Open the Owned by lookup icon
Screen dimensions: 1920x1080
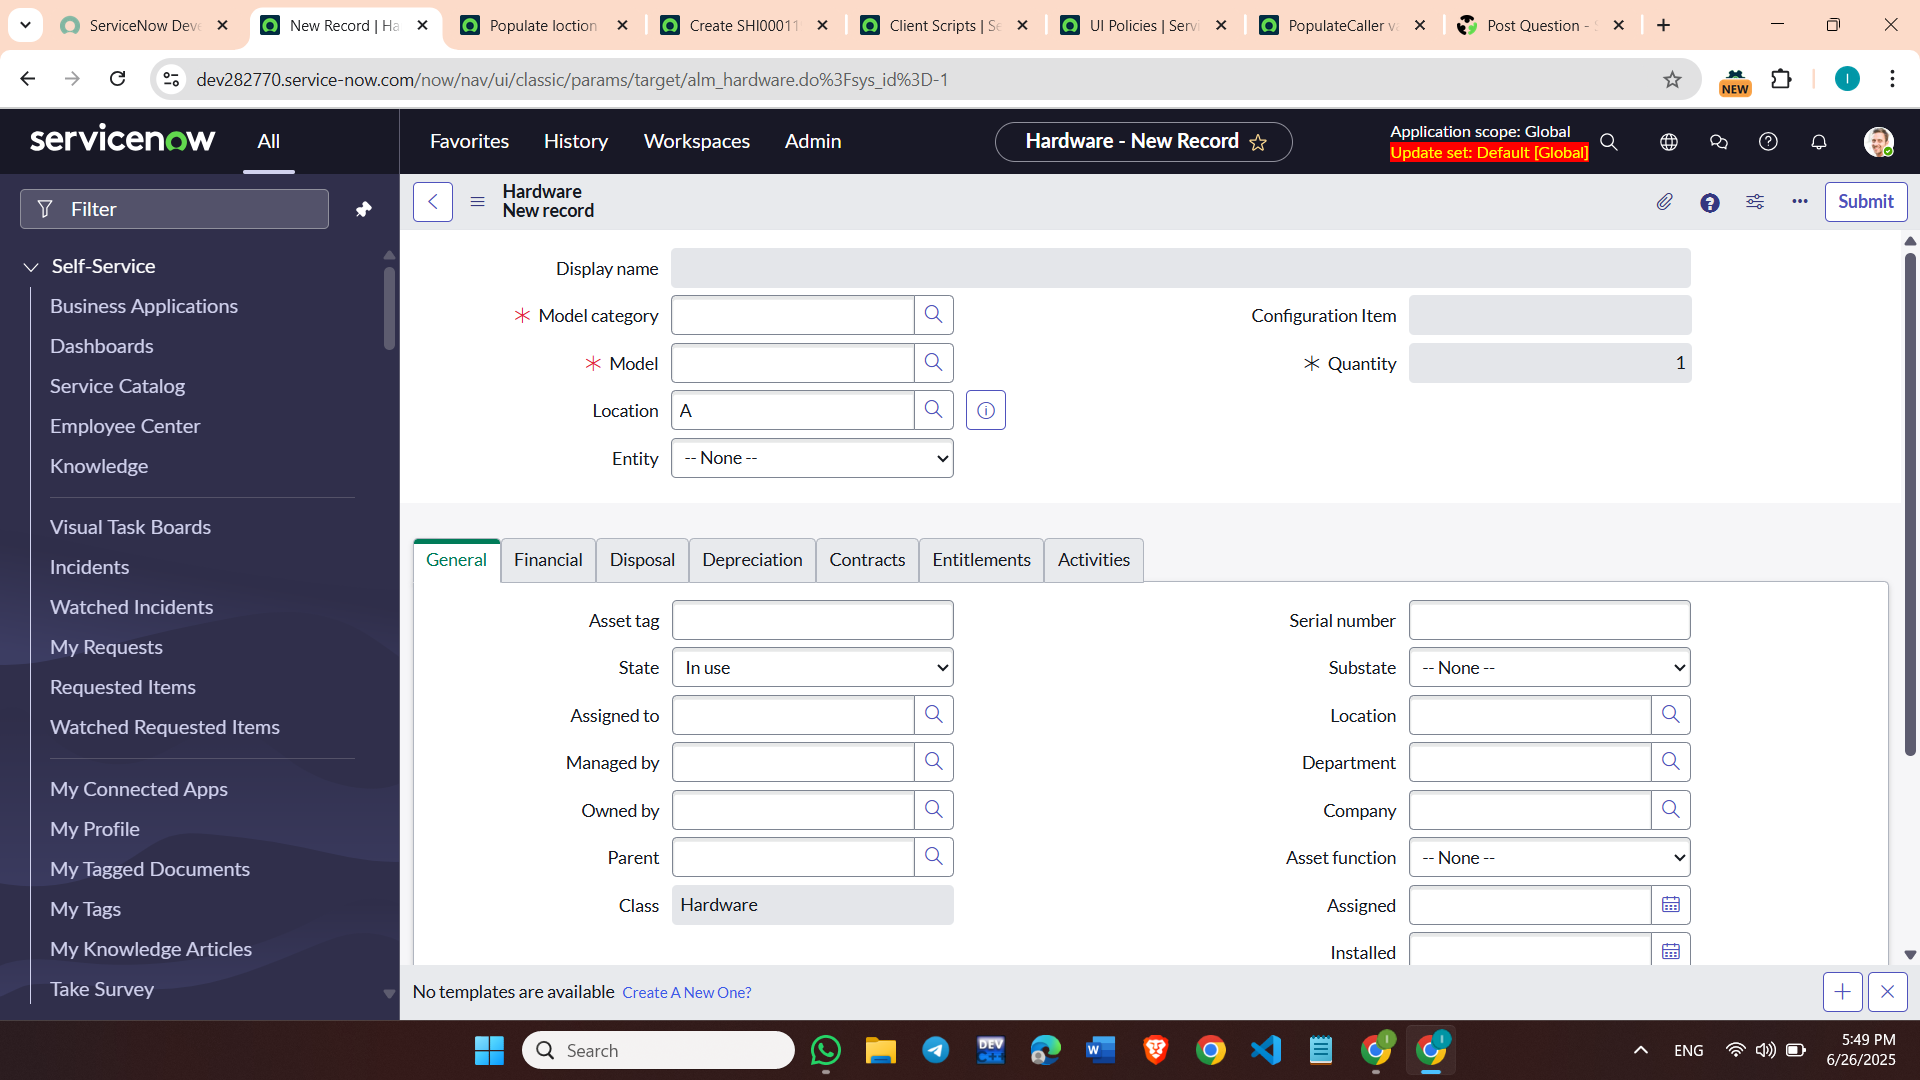(x=933, y=810)
